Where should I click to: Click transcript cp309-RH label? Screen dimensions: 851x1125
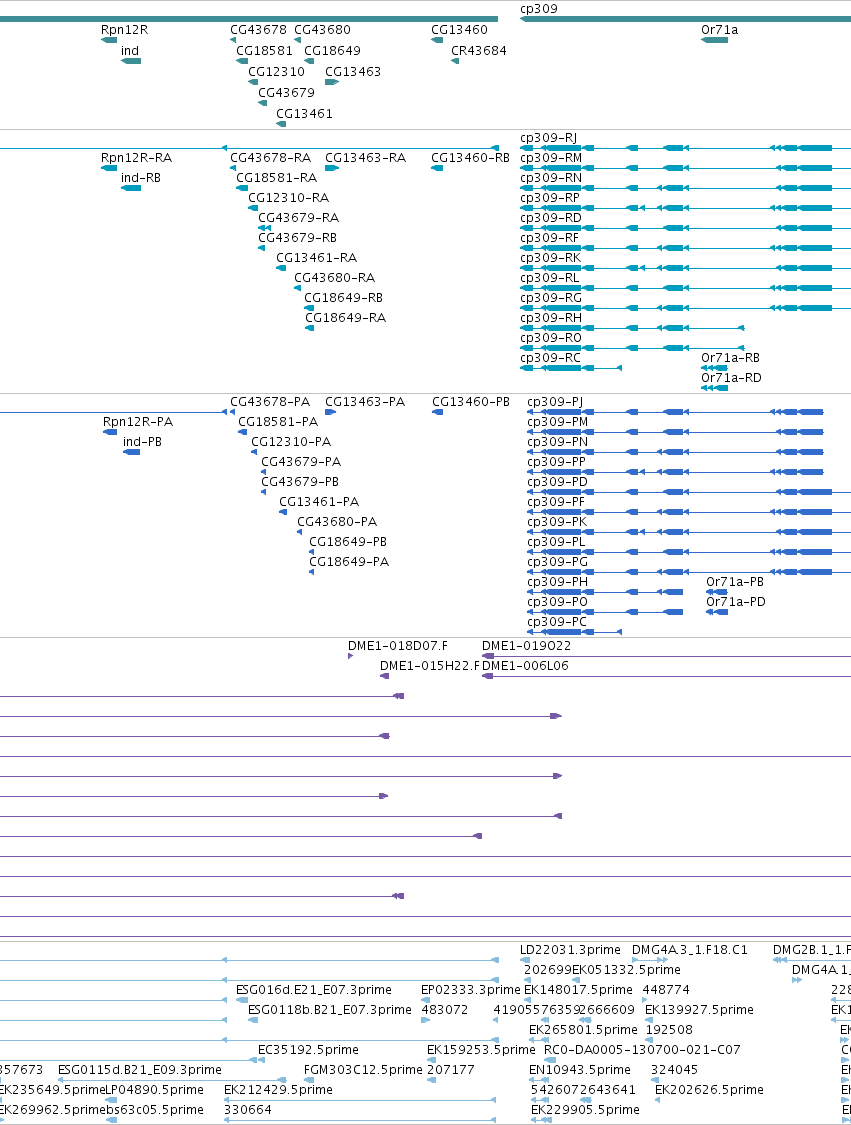point(551,318)
